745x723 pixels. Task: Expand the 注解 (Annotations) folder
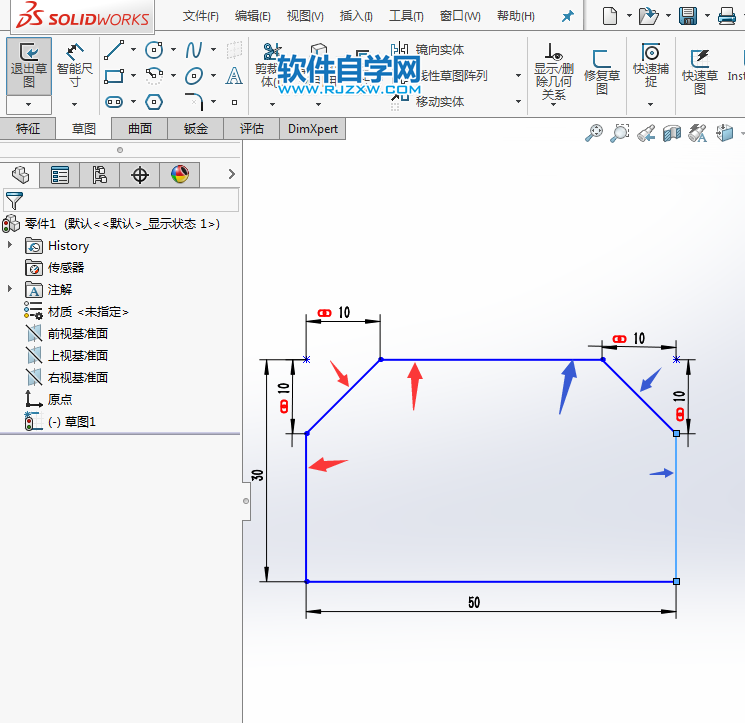tap(10, 289)
